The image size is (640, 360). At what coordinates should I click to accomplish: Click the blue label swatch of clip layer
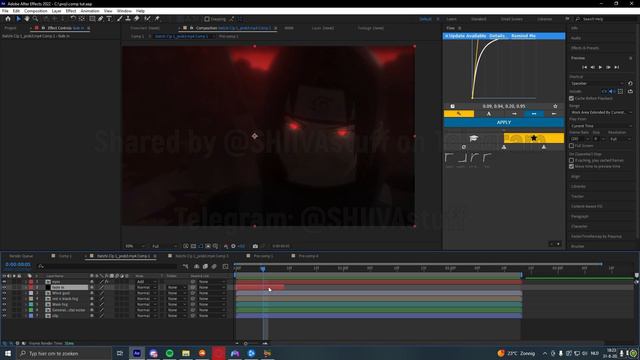pyautogui.click(x=31, y=316)
